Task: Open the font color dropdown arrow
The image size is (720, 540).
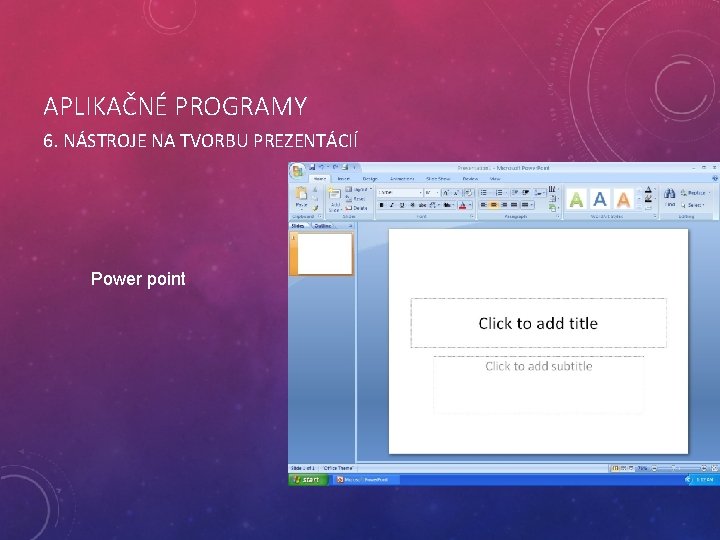Action: click(470, 205)
